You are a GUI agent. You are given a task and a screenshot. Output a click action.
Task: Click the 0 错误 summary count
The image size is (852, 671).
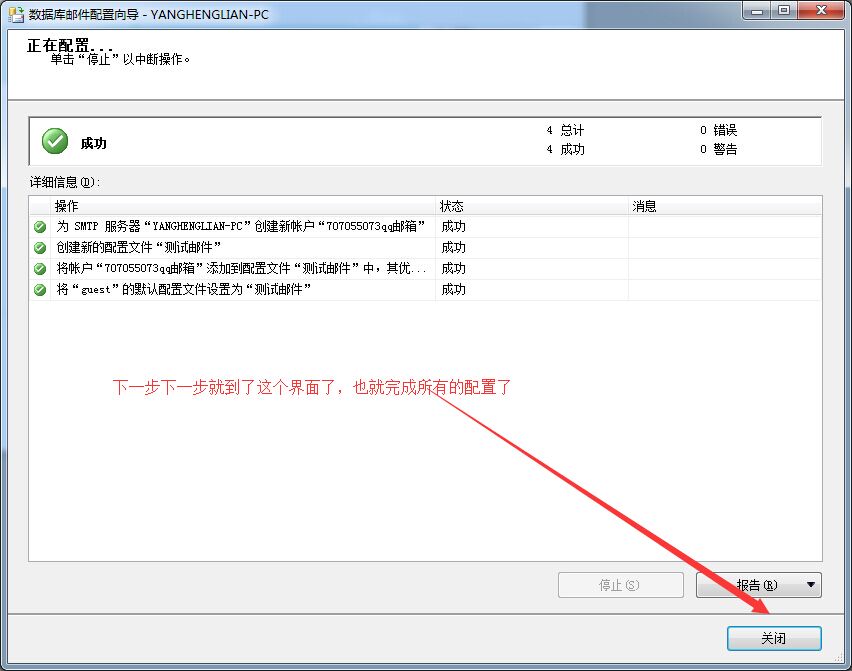point(718,130)
